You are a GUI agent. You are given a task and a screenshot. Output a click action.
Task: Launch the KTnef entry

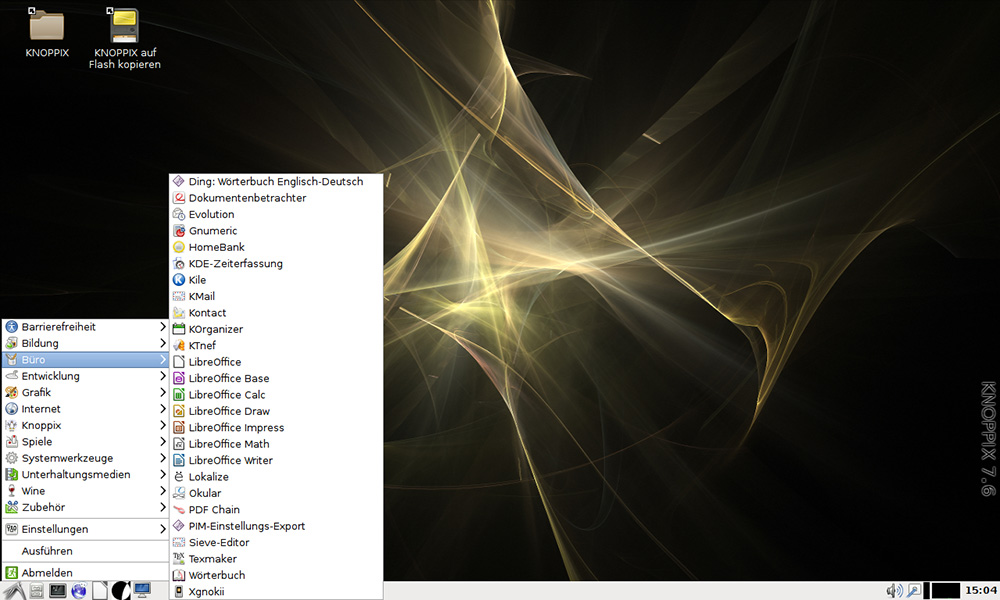276,346
